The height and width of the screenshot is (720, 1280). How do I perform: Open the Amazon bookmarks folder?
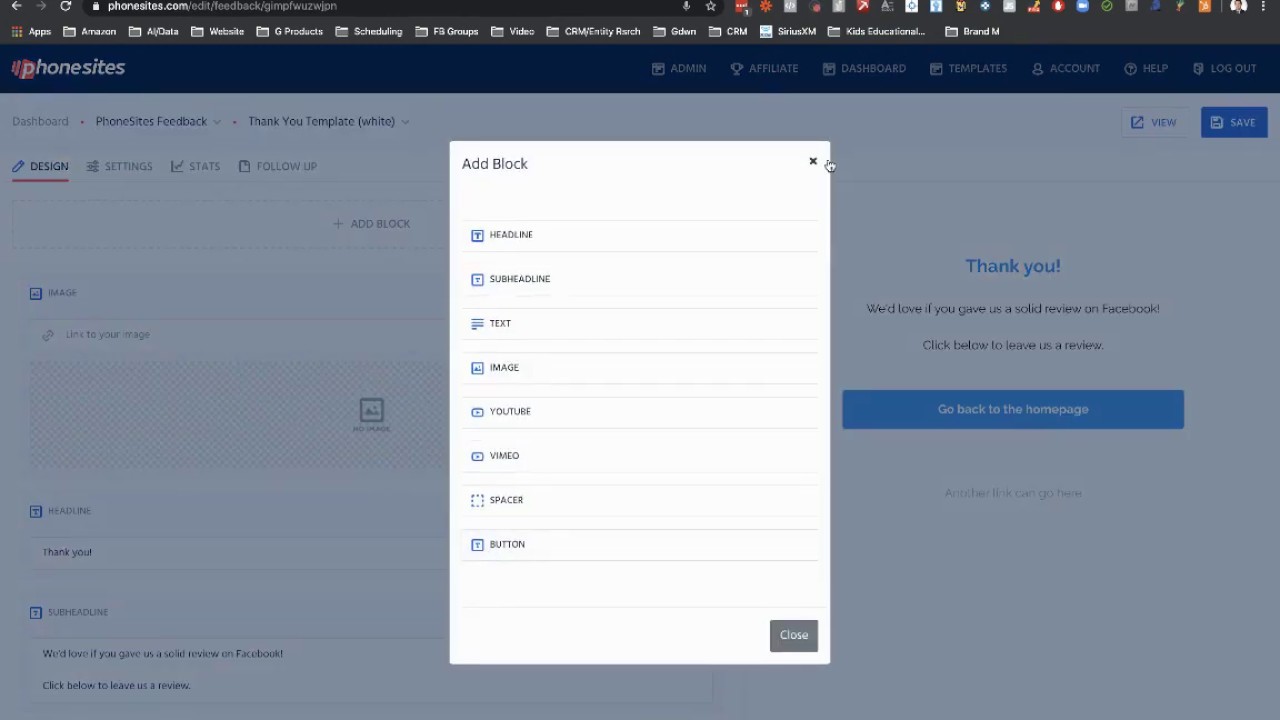pos(89,31)
